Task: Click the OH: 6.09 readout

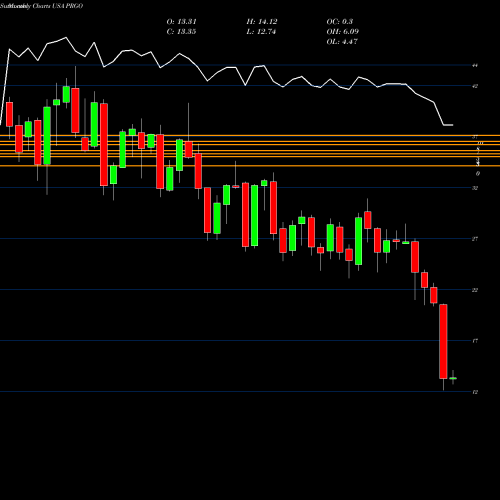Action: click(342, 32)
